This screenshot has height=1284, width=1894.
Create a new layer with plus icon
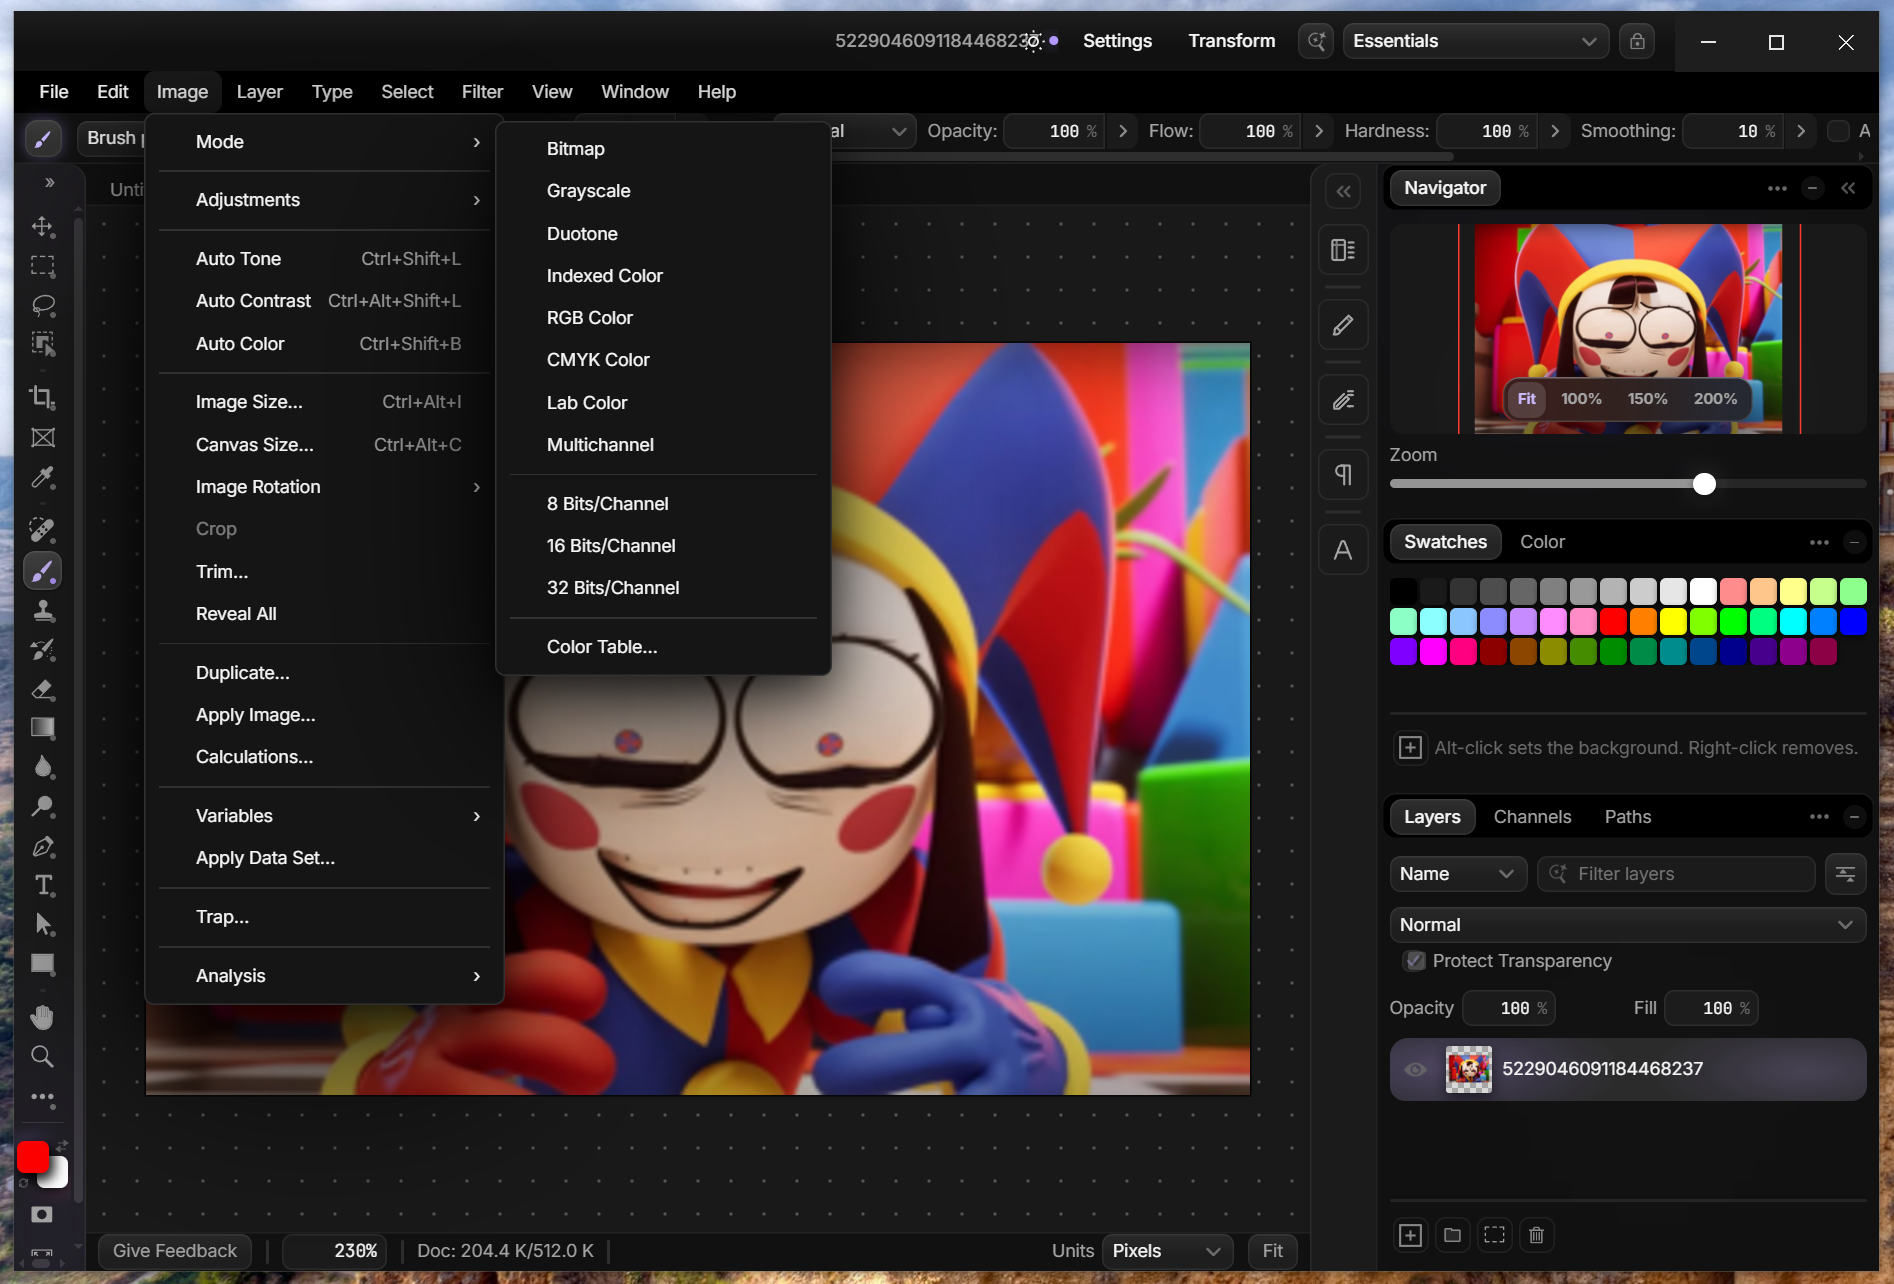[1410, 1235]
